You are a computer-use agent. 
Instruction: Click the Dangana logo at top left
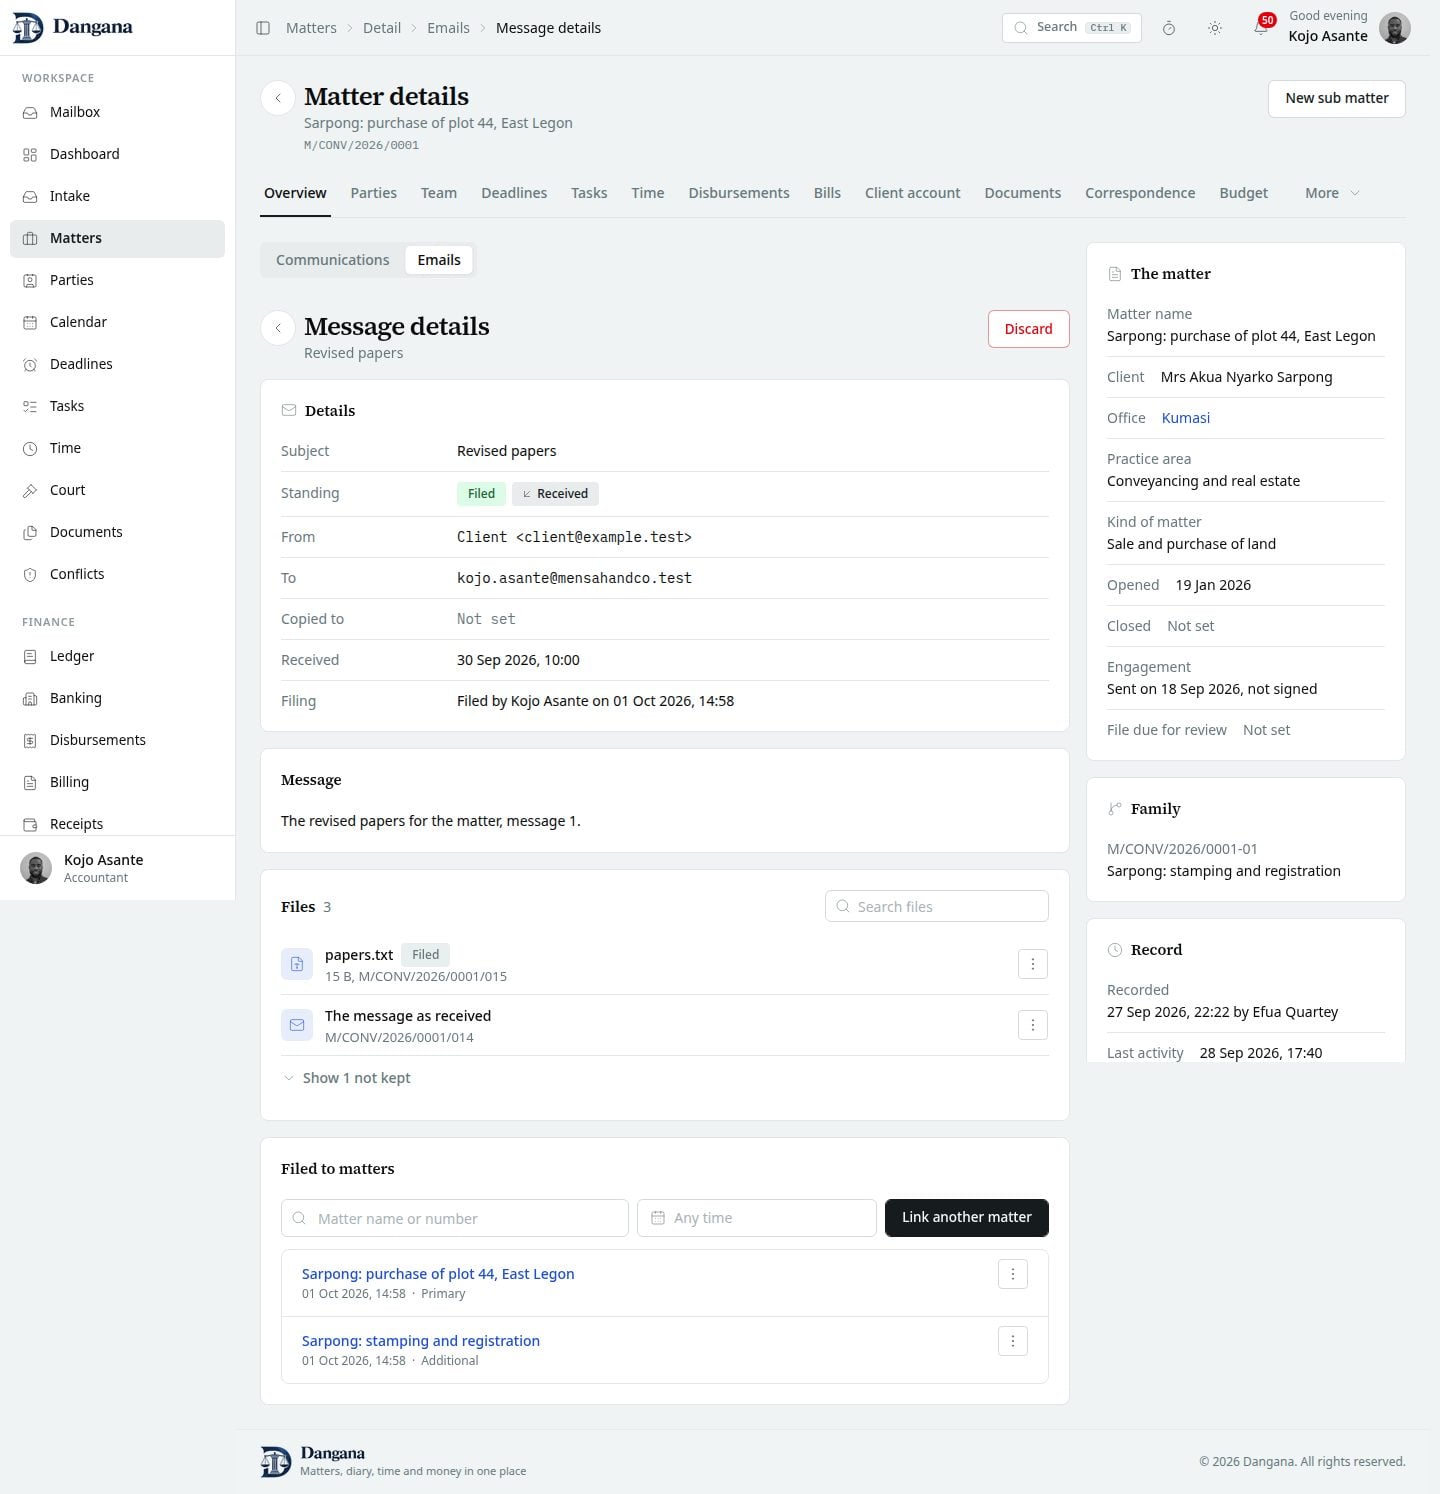pyautogui.click(x=72, y=27)
